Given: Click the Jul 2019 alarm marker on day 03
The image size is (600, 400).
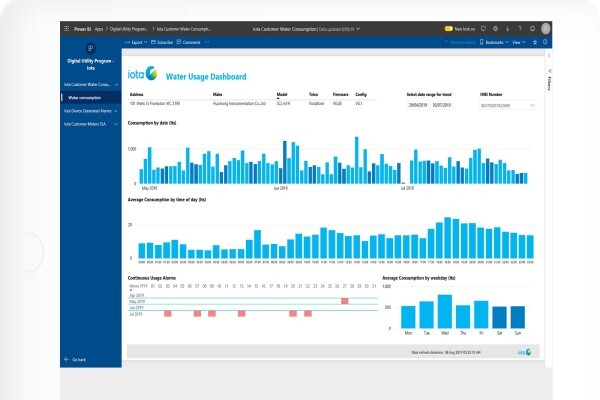Looking at the screenshot, I should 168,314.
